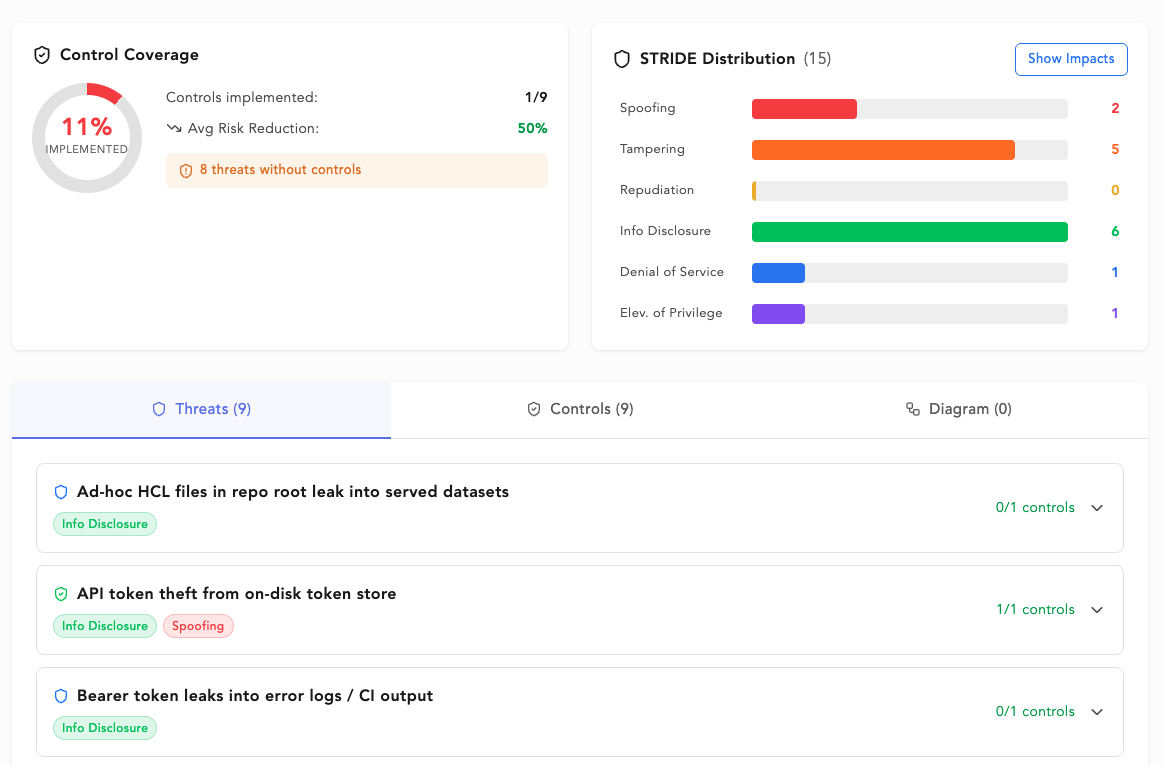Click the Elev. of Privilege label
Screen dimensions: 1163x765
pyautogui.click(x=671, y=314)
